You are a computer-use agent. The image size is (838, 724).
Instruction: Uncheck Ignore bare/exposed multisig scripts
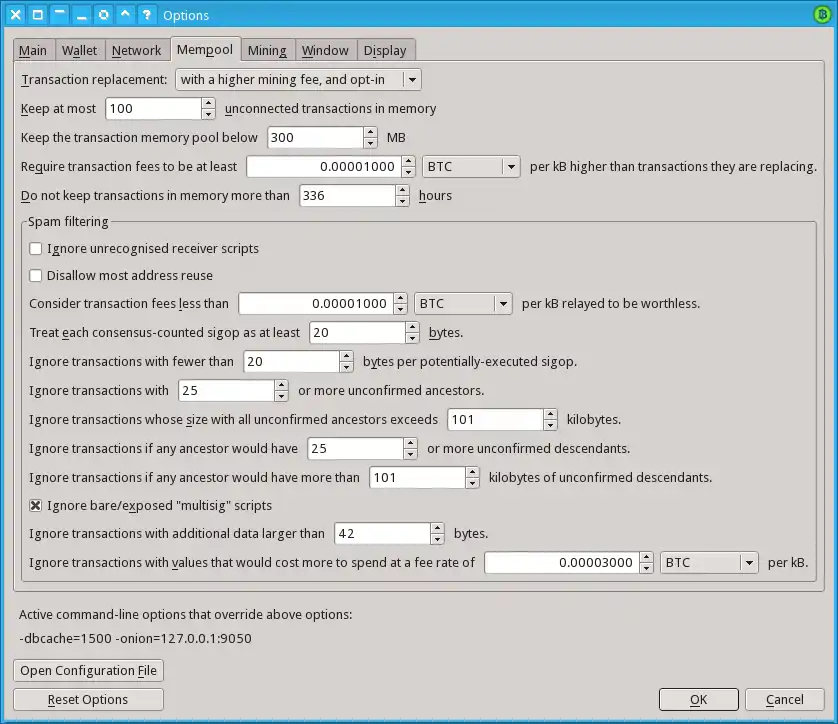point(36,505)
